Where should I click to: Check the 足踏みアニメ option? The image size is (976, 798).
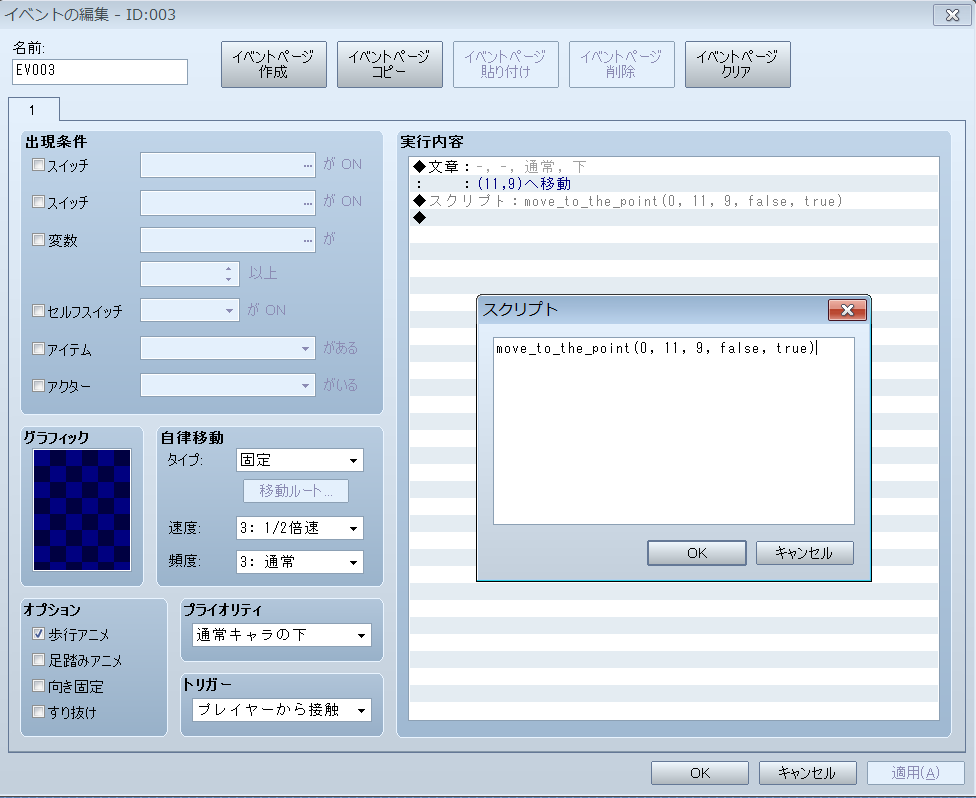pos(39,660)
